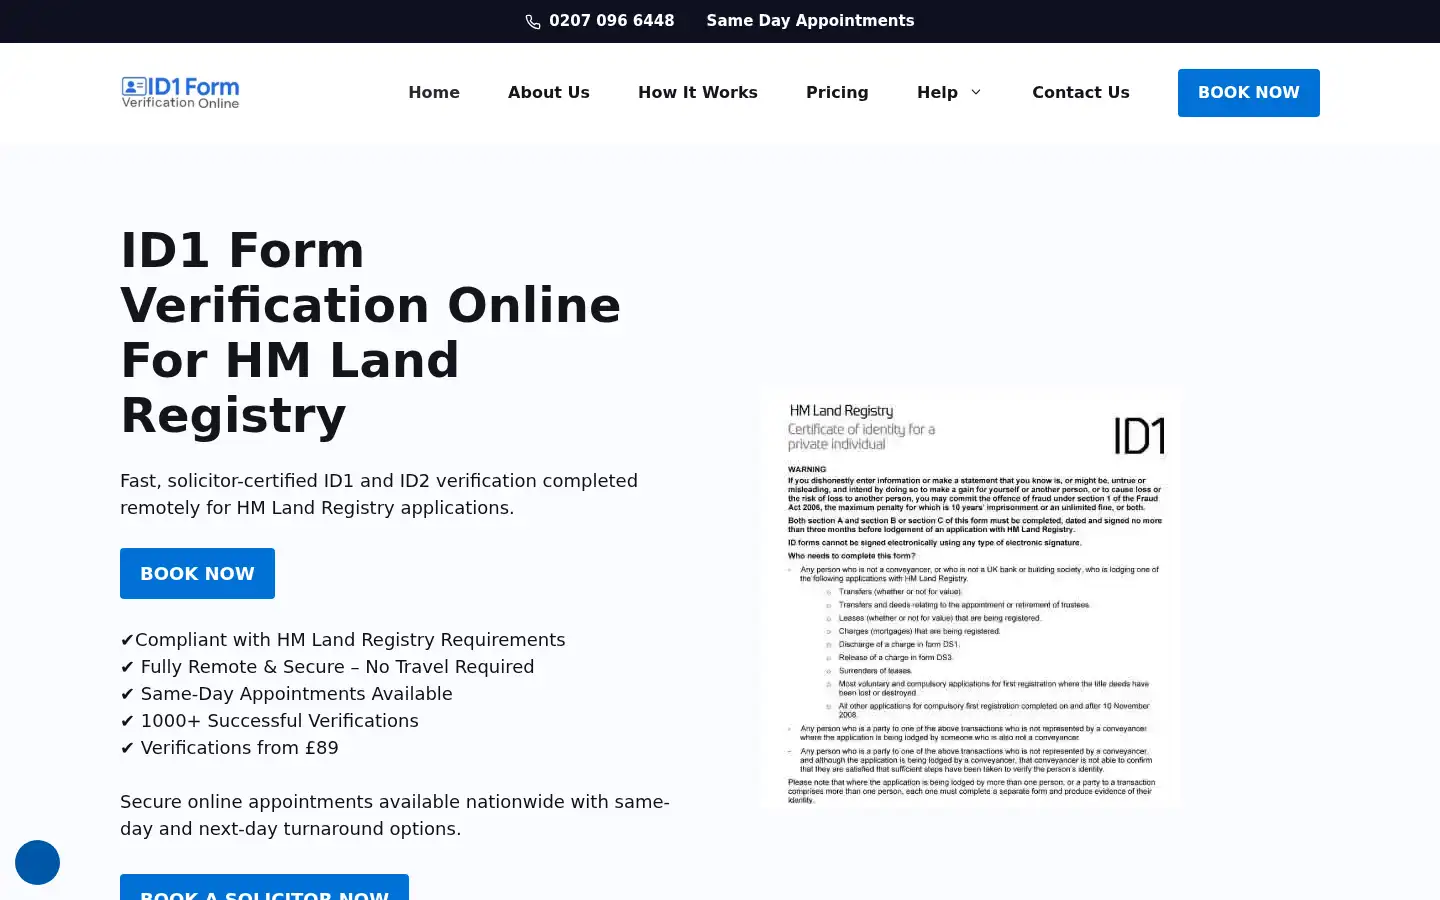Click 'Fast, solicitor-certified ID1 and ID2' paragraph
1440x900 pixels.
379,494
